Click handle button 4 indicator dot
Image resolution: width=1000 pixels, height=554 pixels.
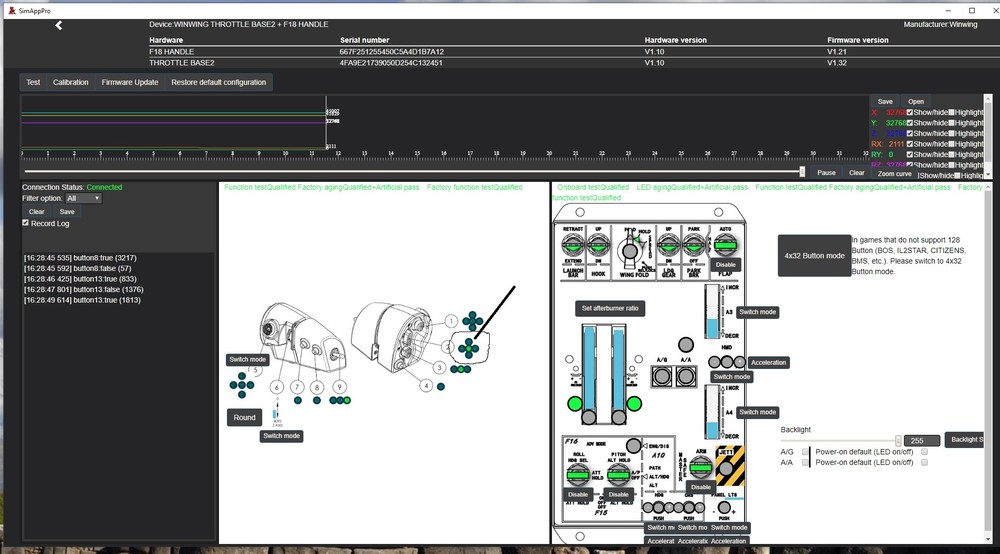pos(441,386)
